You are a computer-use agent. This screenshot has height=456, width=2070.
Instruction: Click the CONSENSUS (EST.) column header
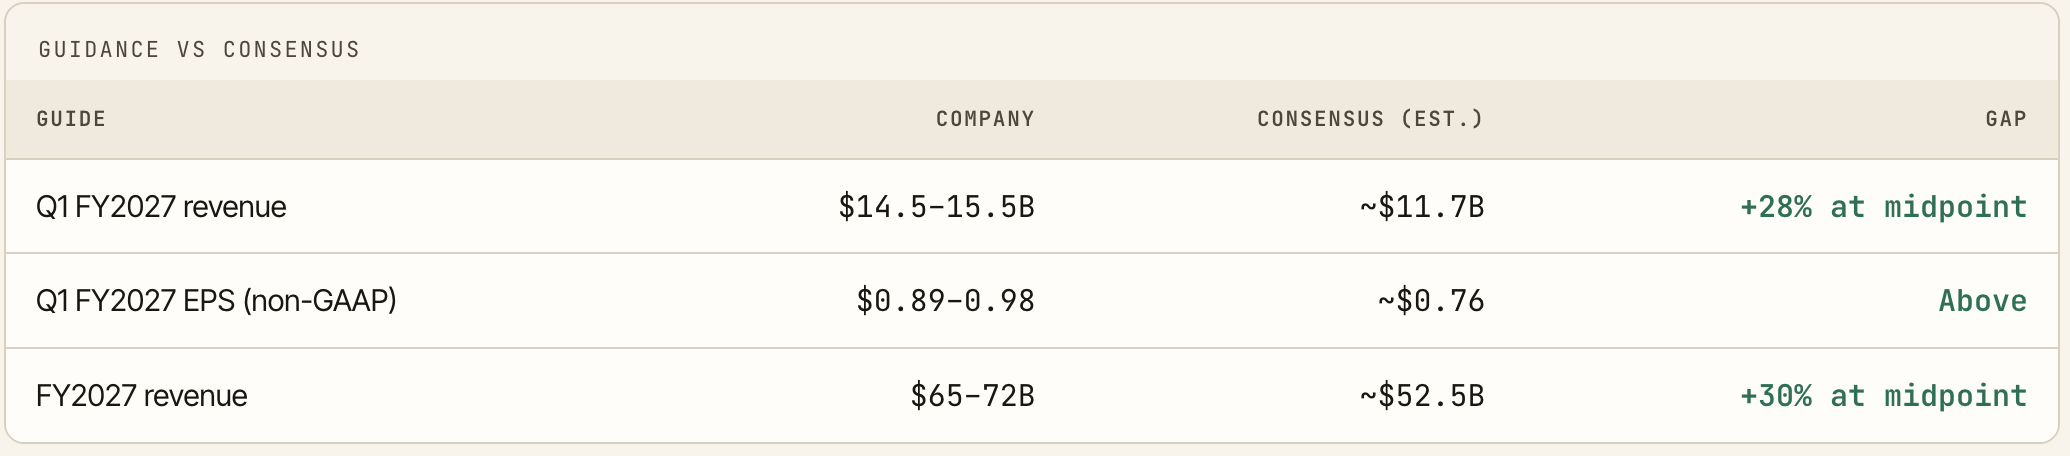point(1370,119)
